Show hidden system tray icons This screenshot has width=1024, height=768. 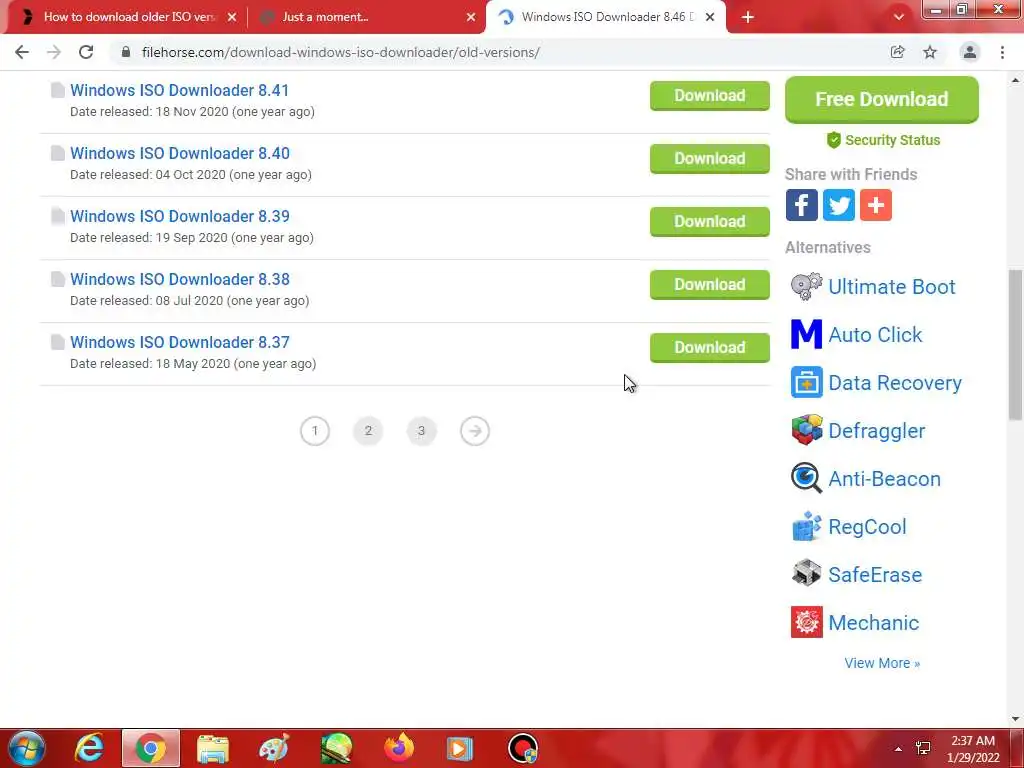(899, 749)
